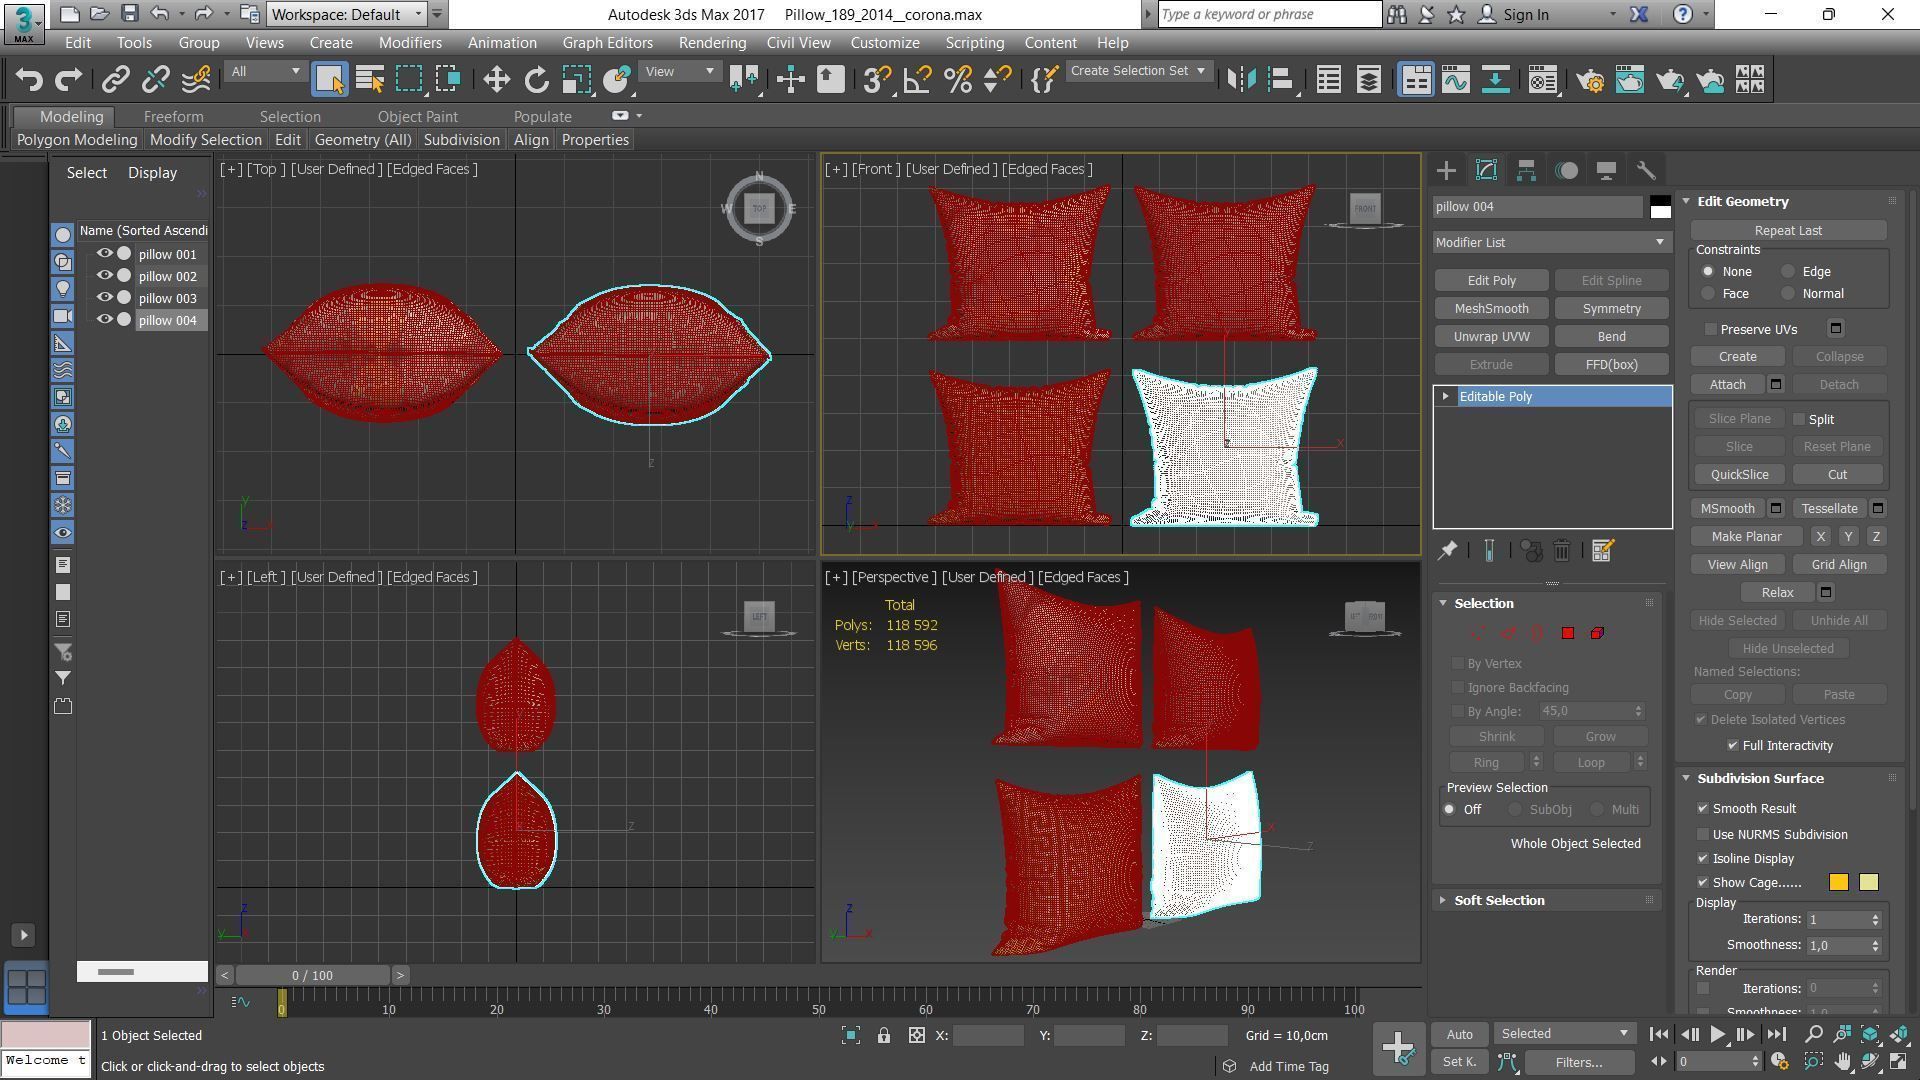The width and height of the screenshot is (1920, 1080).
Task: Play the animation
Action: [1717, 1035]
